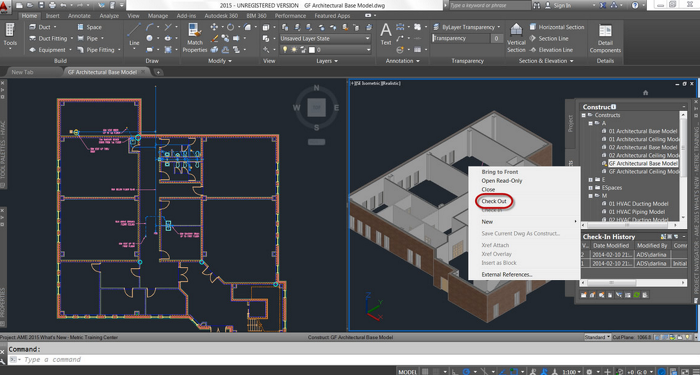Click the Arc tool in Draw panel
The height and width of the screenshot is (375, 700).
[150, 27]
